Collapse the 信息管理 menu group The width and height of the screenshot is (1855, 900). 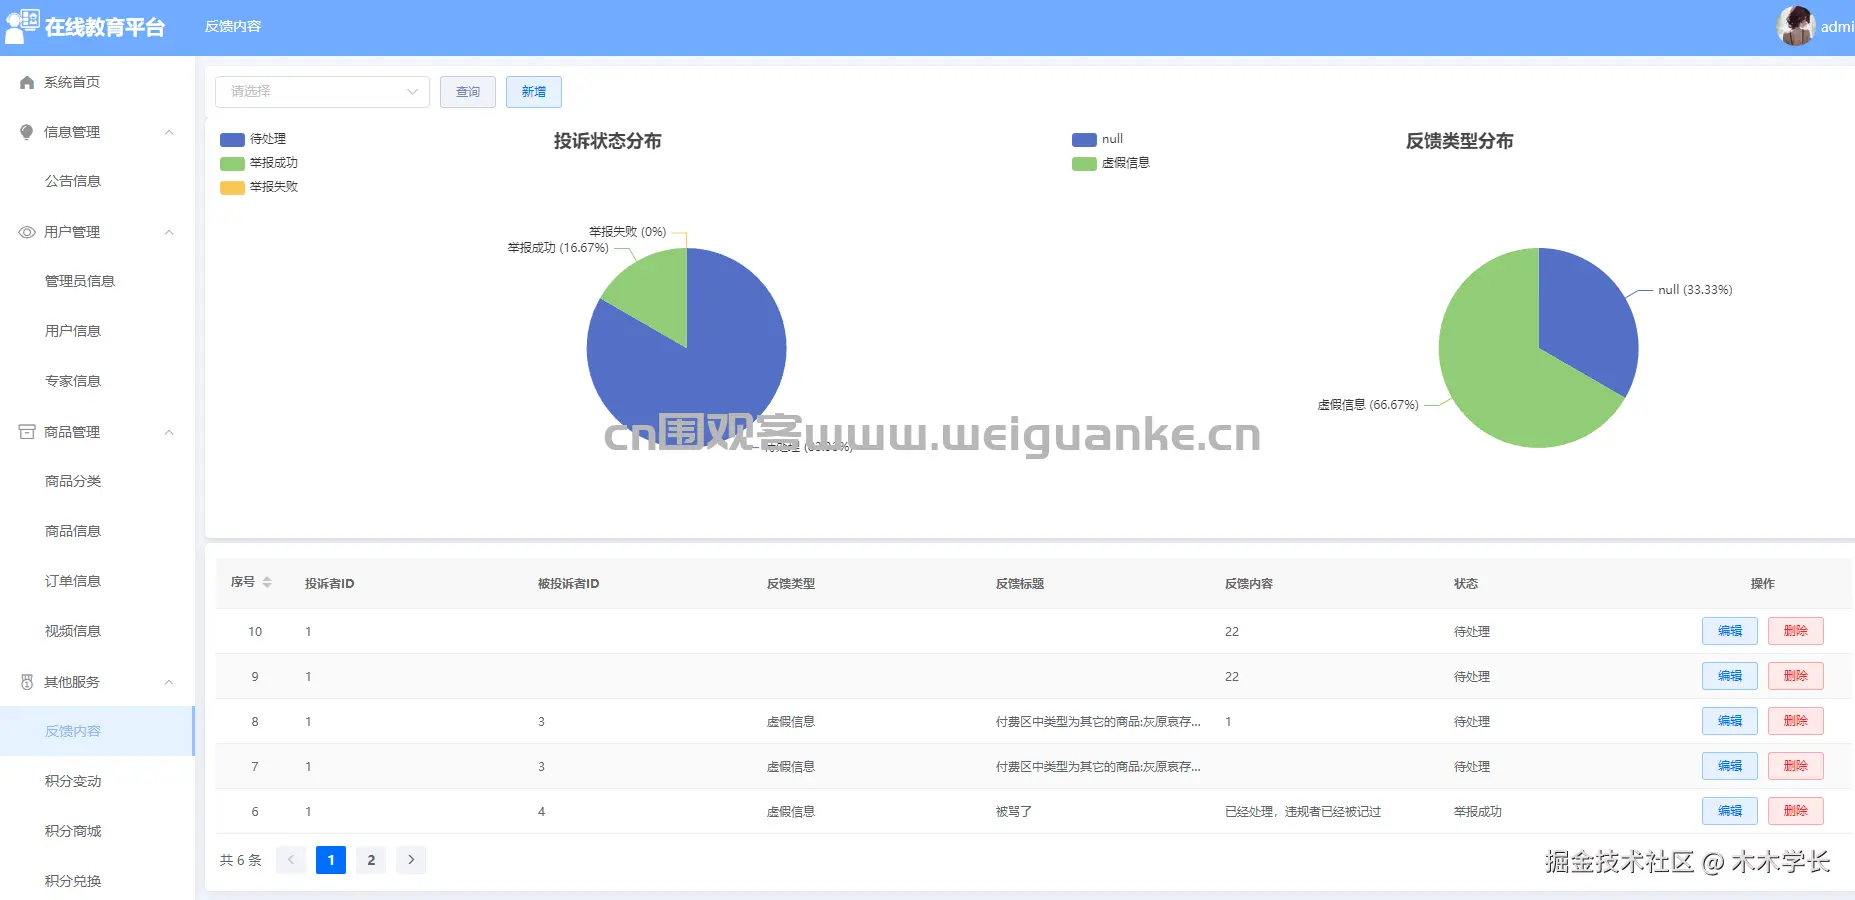(169, 132)
